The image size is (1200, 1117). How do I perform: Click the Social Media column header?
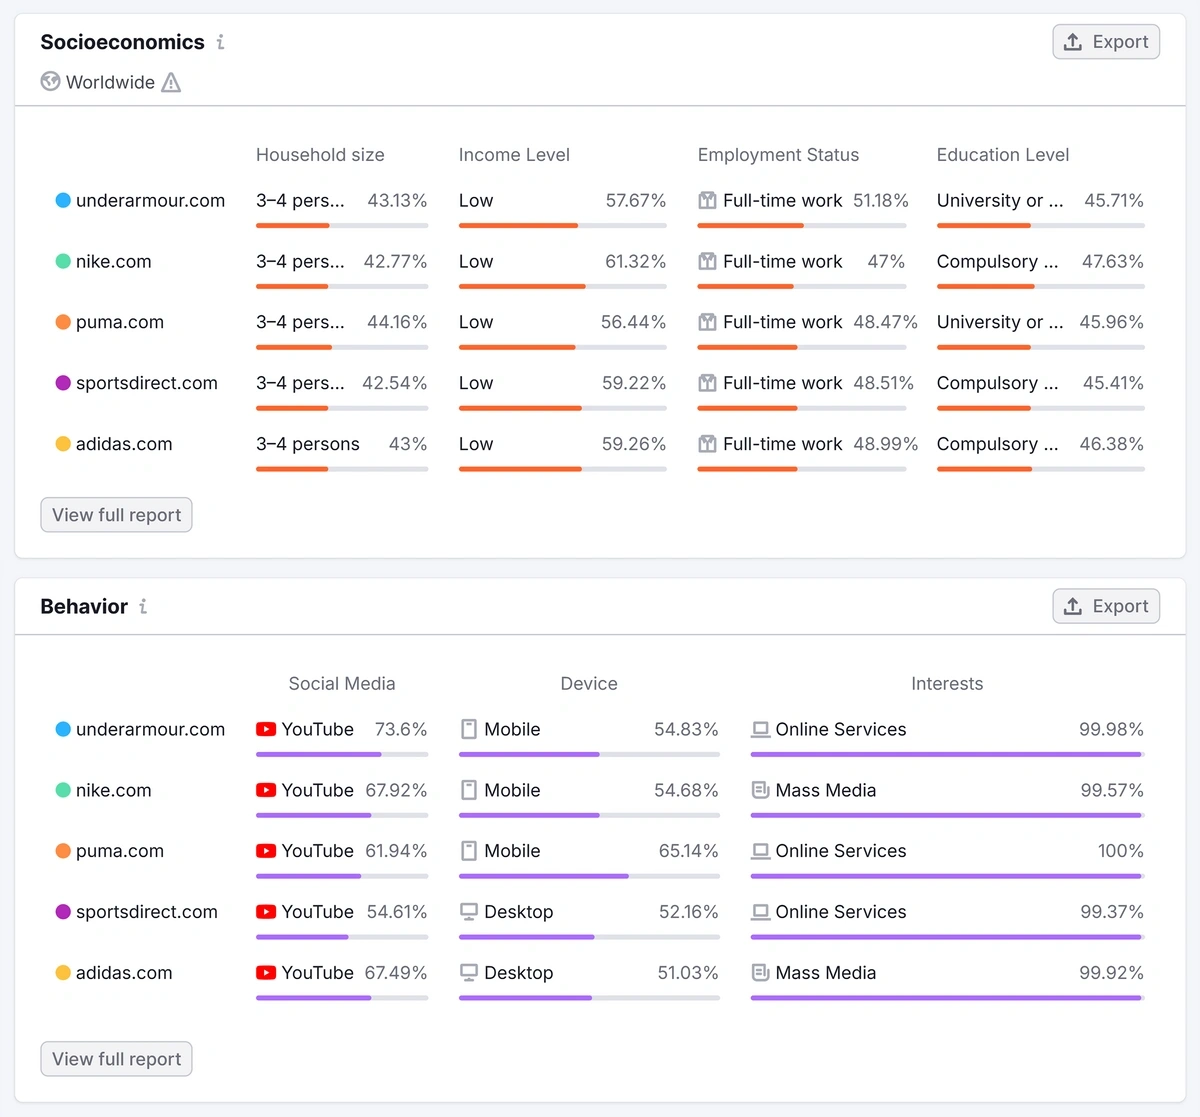[x=342, y=684]
